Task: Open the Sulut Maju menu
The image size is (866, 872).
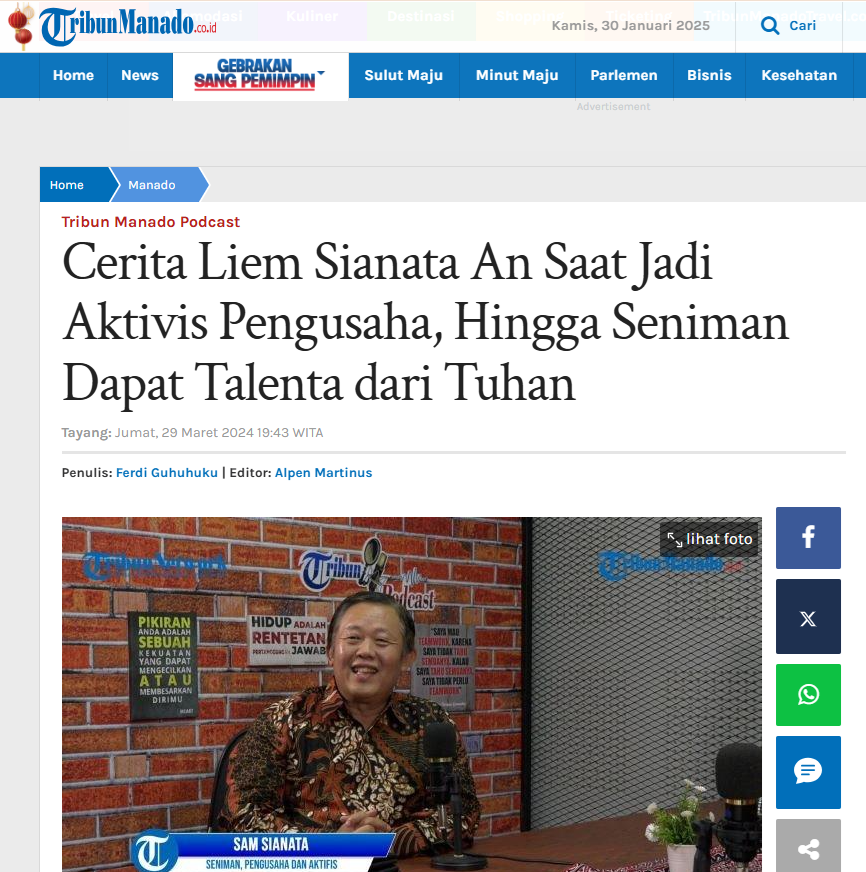Action: click(x=403, y=75)
